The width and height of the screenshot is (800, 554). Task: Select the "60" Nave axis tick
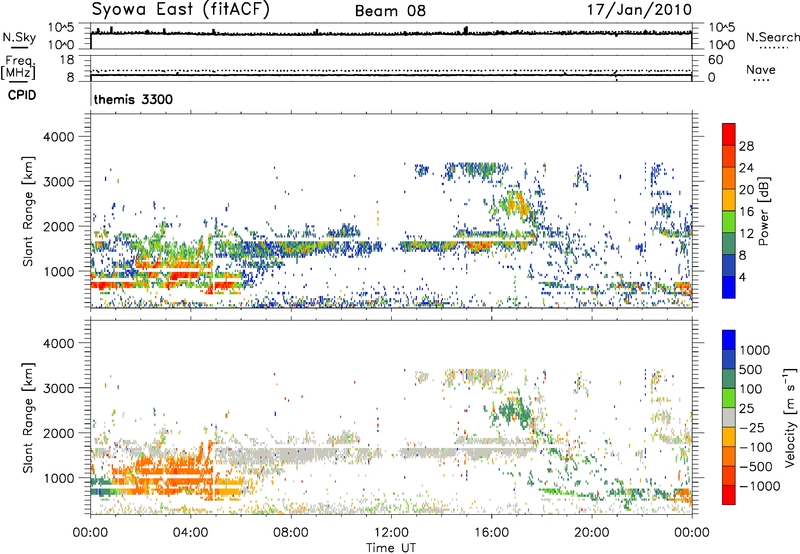pos(715,60)
